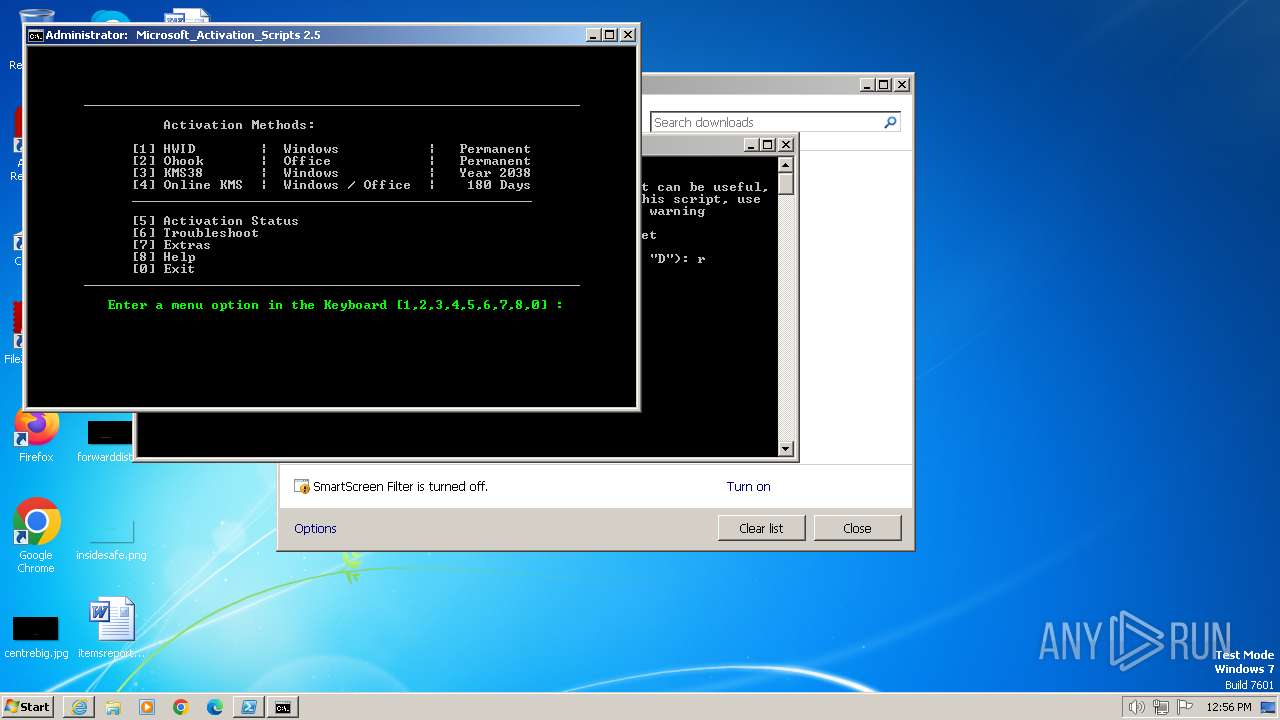
Task: Open the centrebig.jpg desktop file
Action: coord(36,636)
